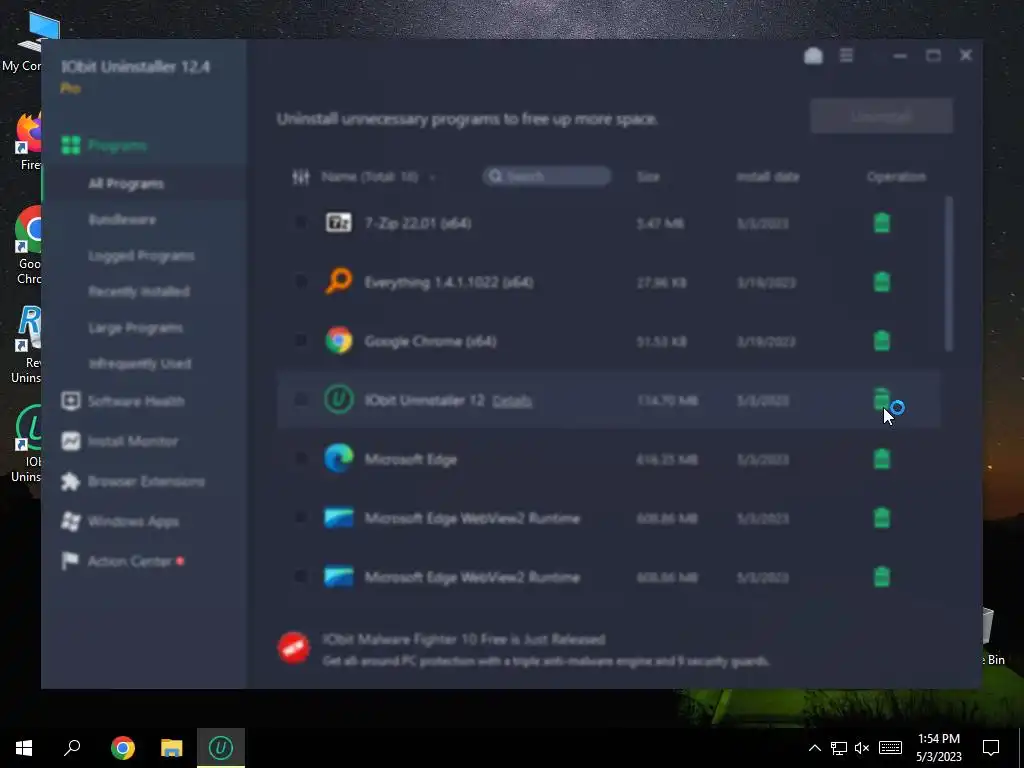This screenshot has height=768, width=1024.
Task: Click the trash icon for Everything 1.4.1.1022
Action: click(882, 281)
